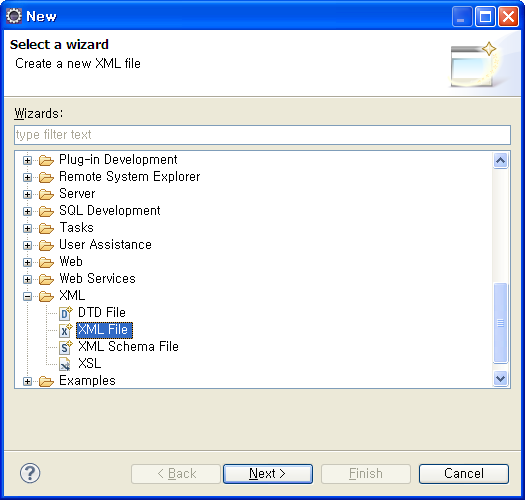Click the Examples folder icon

tap(46, 381)
